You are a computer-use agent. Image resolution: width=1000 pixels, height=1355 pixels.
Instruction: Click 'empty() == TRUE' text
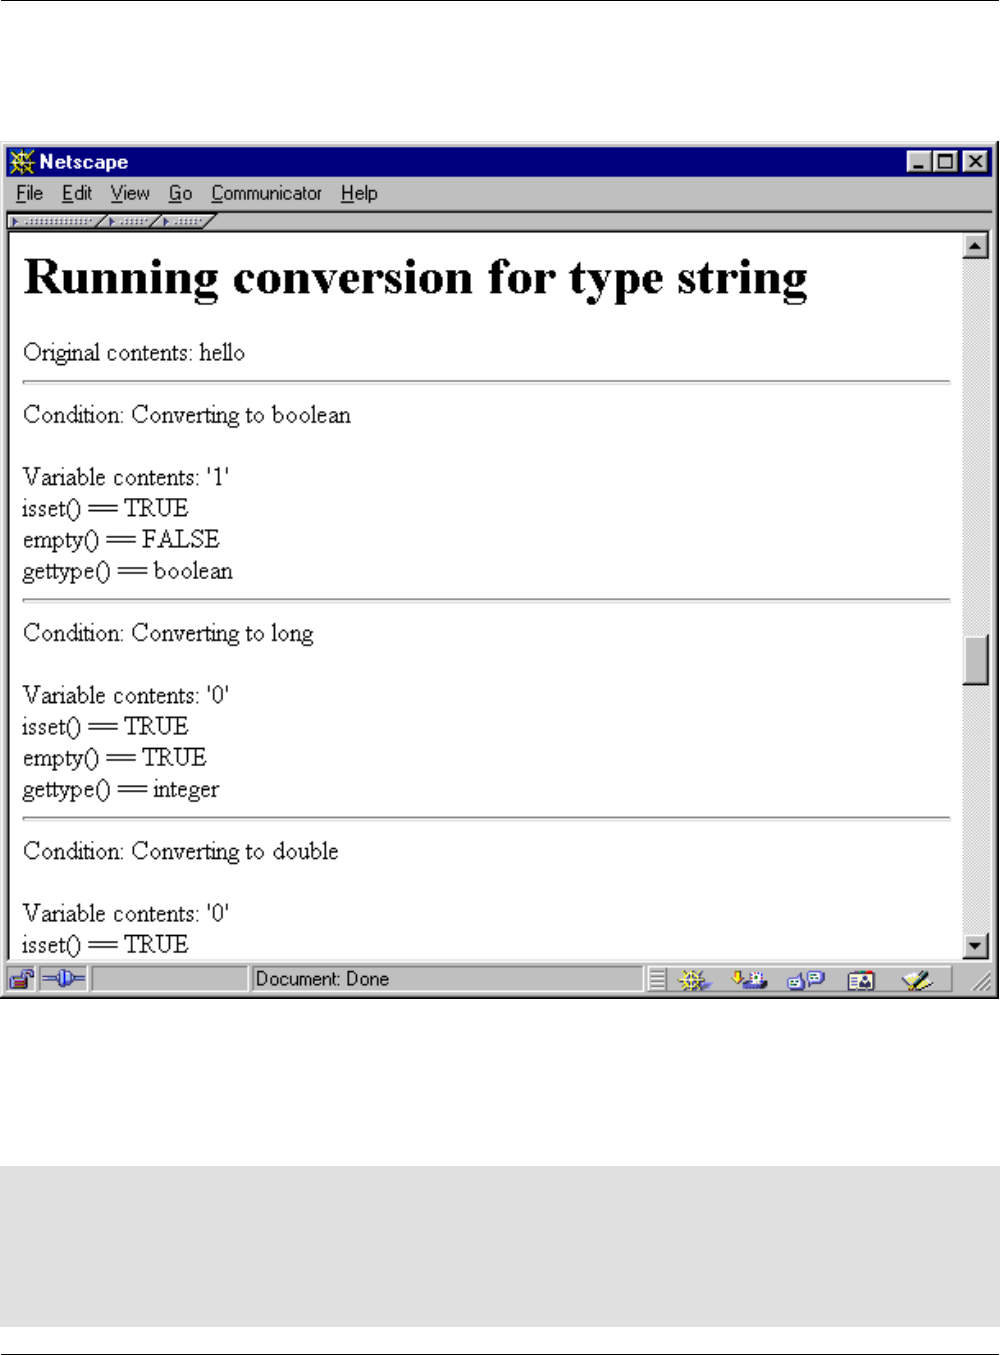pyautogui.click(x=115, y=758)
